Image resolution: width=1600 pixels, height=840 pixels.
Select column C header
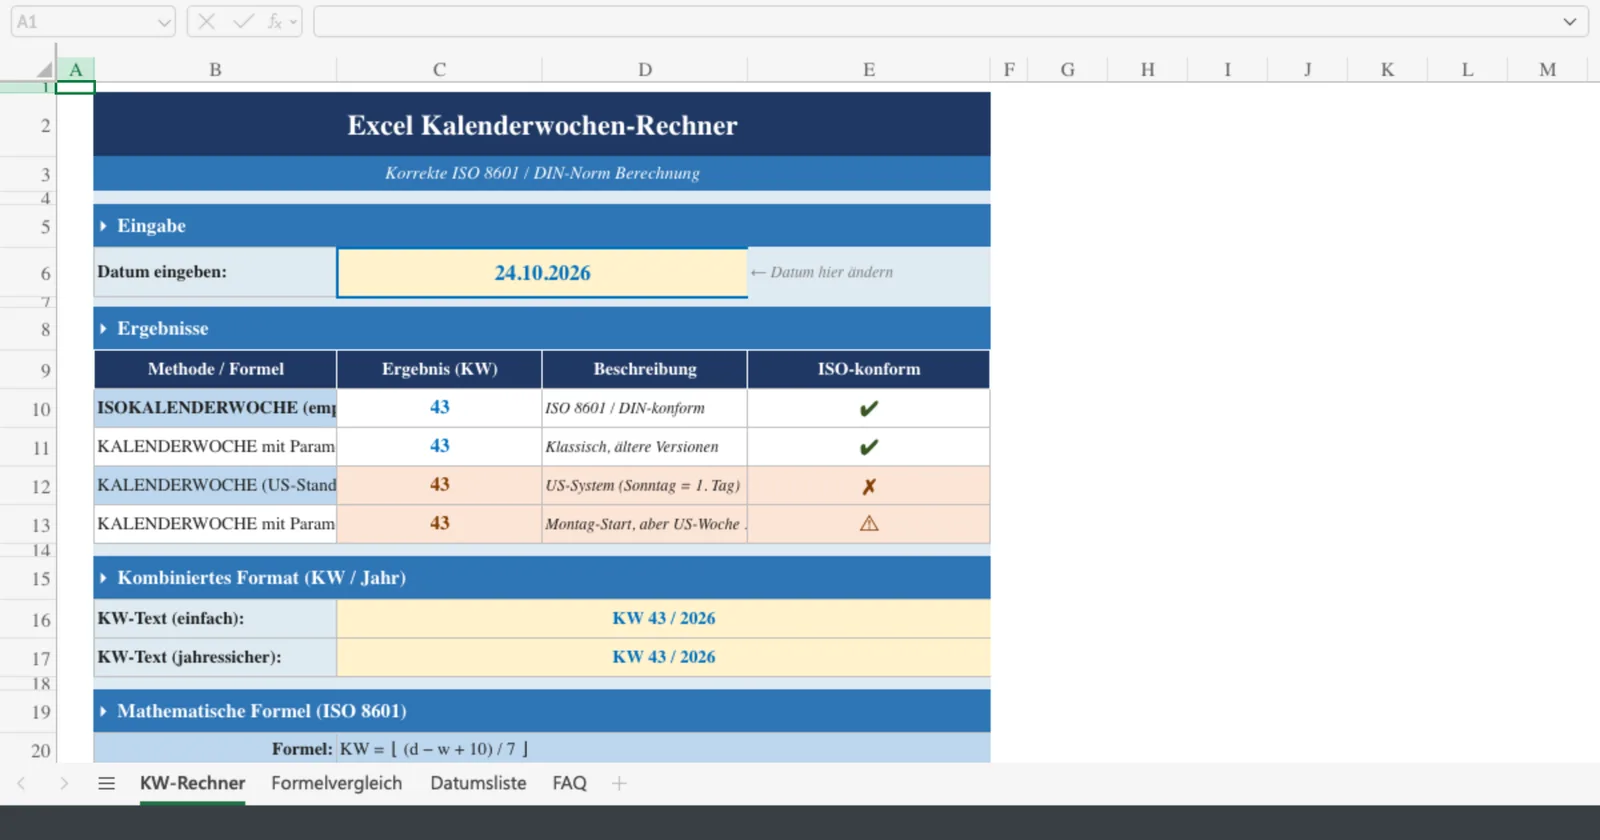coord(439,69)
